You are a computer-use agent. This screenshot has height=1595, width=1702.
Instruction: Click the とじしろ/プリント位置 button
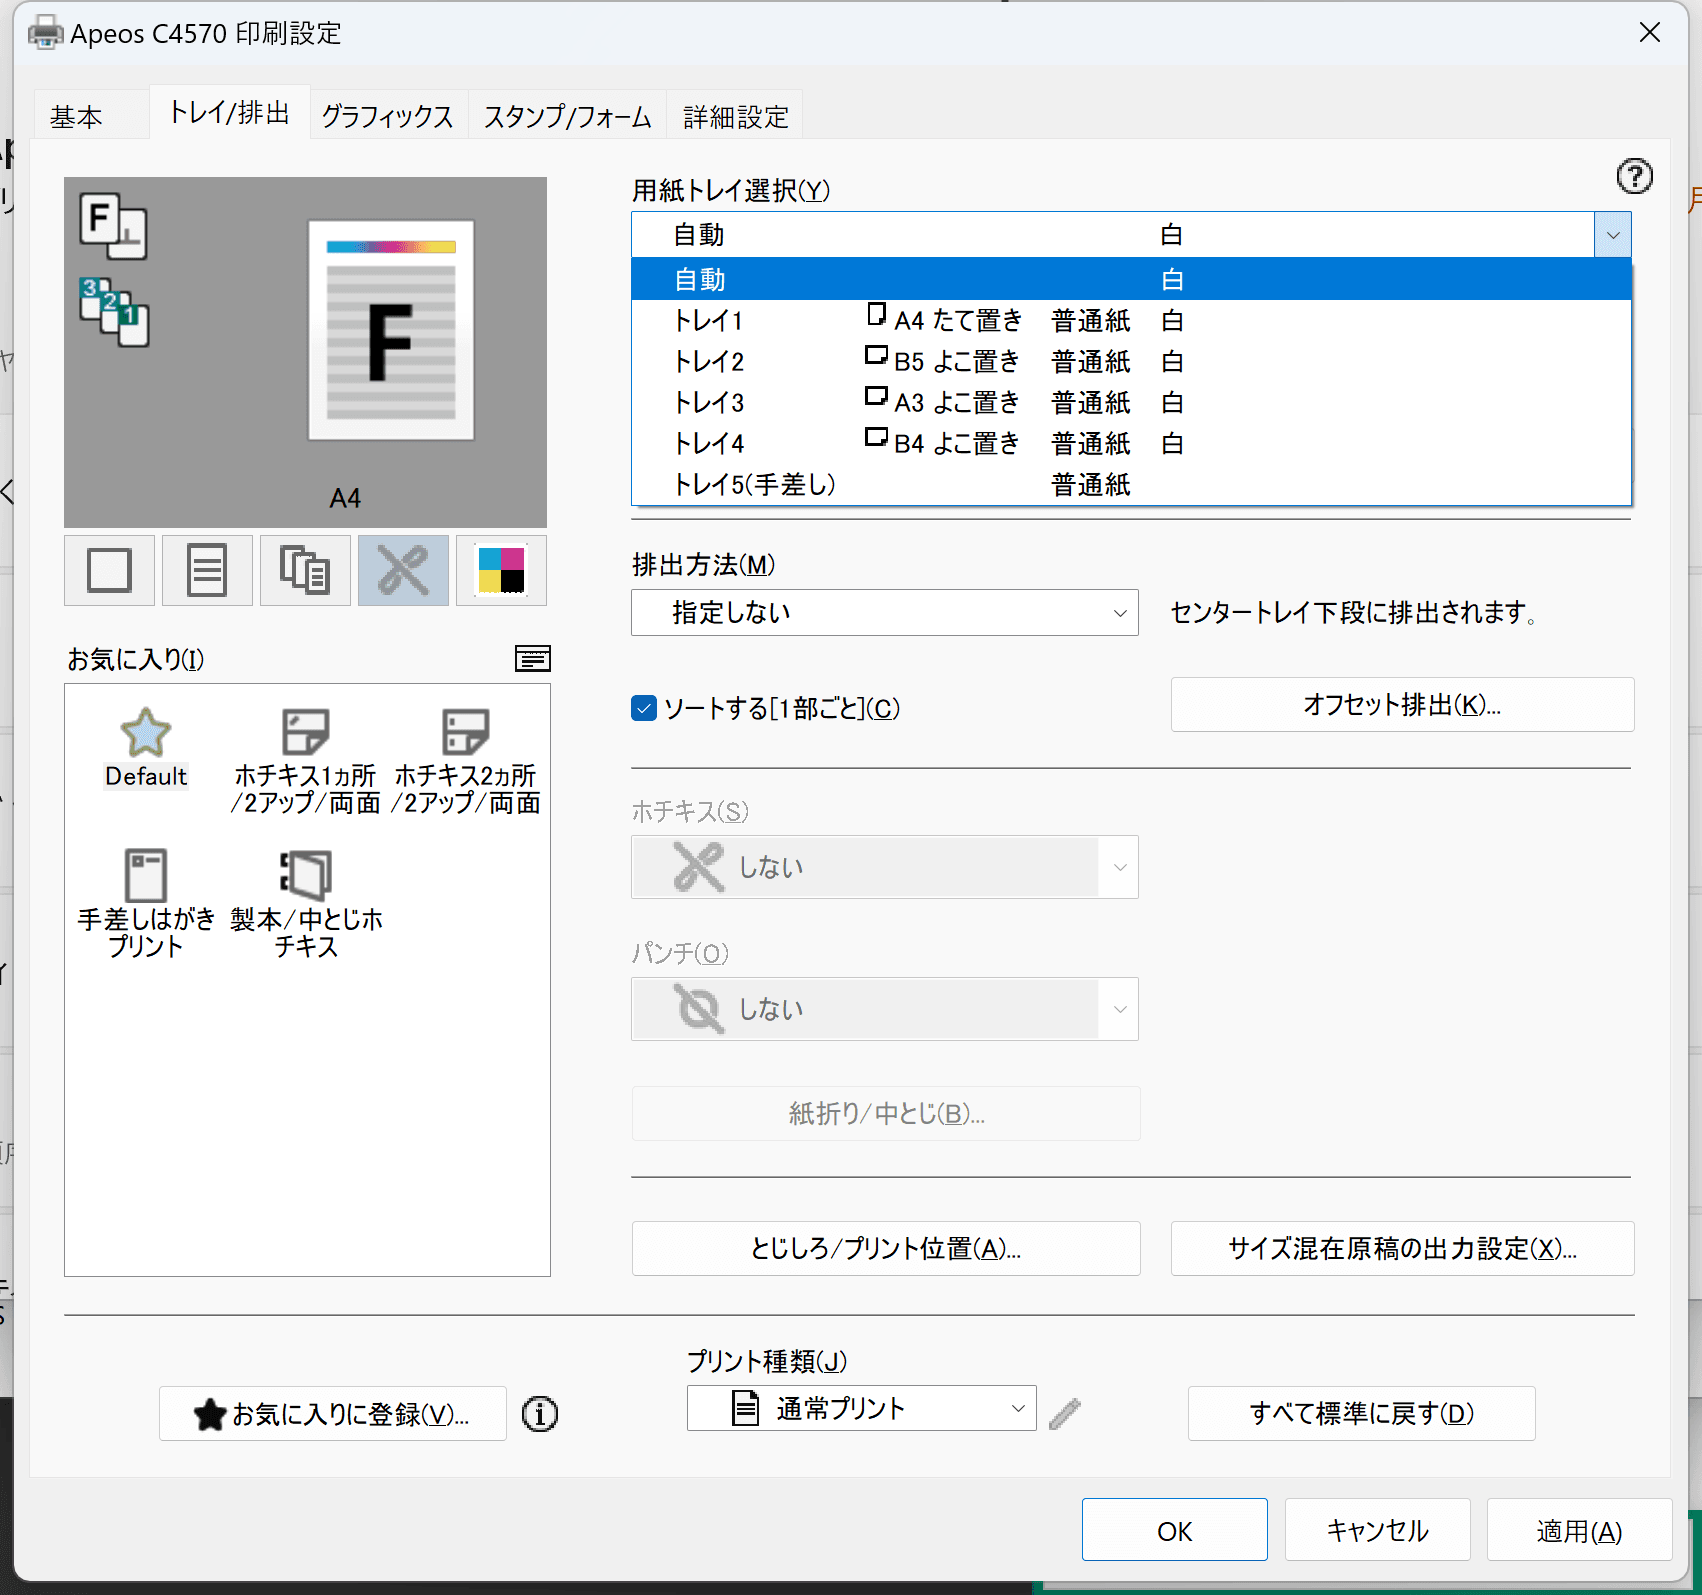pos(886,1248)
